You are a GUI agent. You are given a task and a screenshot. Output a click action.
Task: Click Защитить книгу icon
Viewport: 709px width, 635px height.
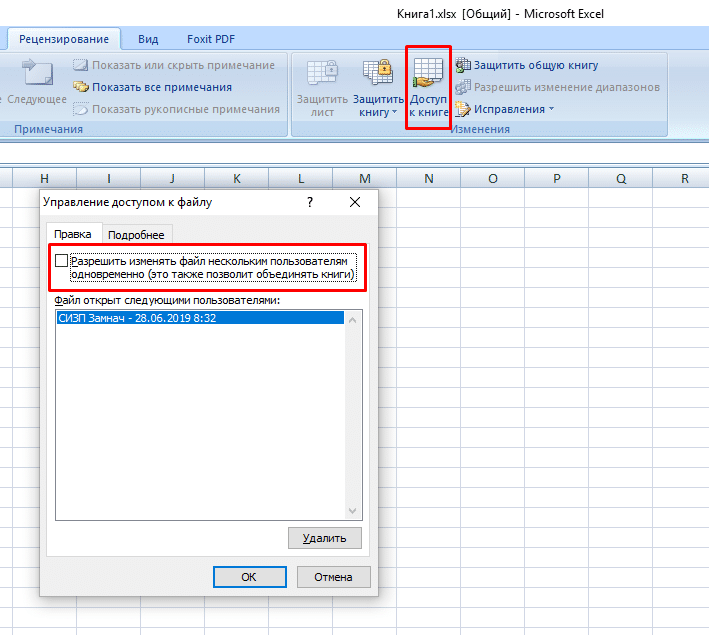tap(378, 72)
